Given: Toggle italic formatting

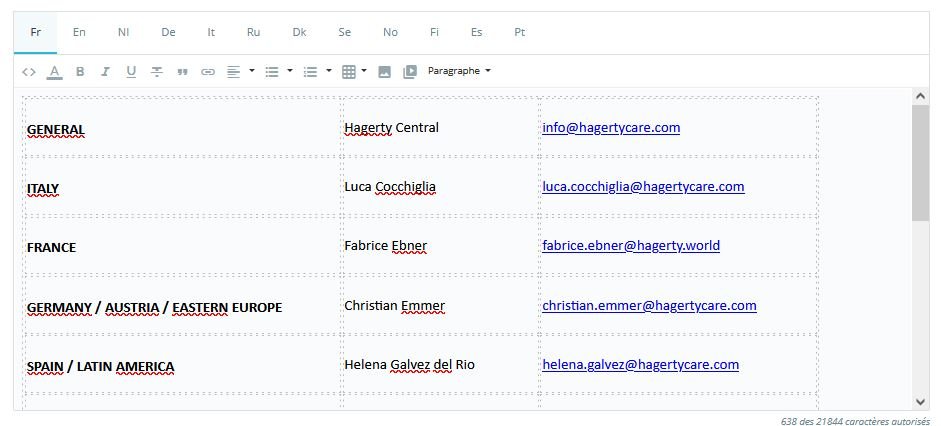Looking at the screenshot, I should (105, 72).
